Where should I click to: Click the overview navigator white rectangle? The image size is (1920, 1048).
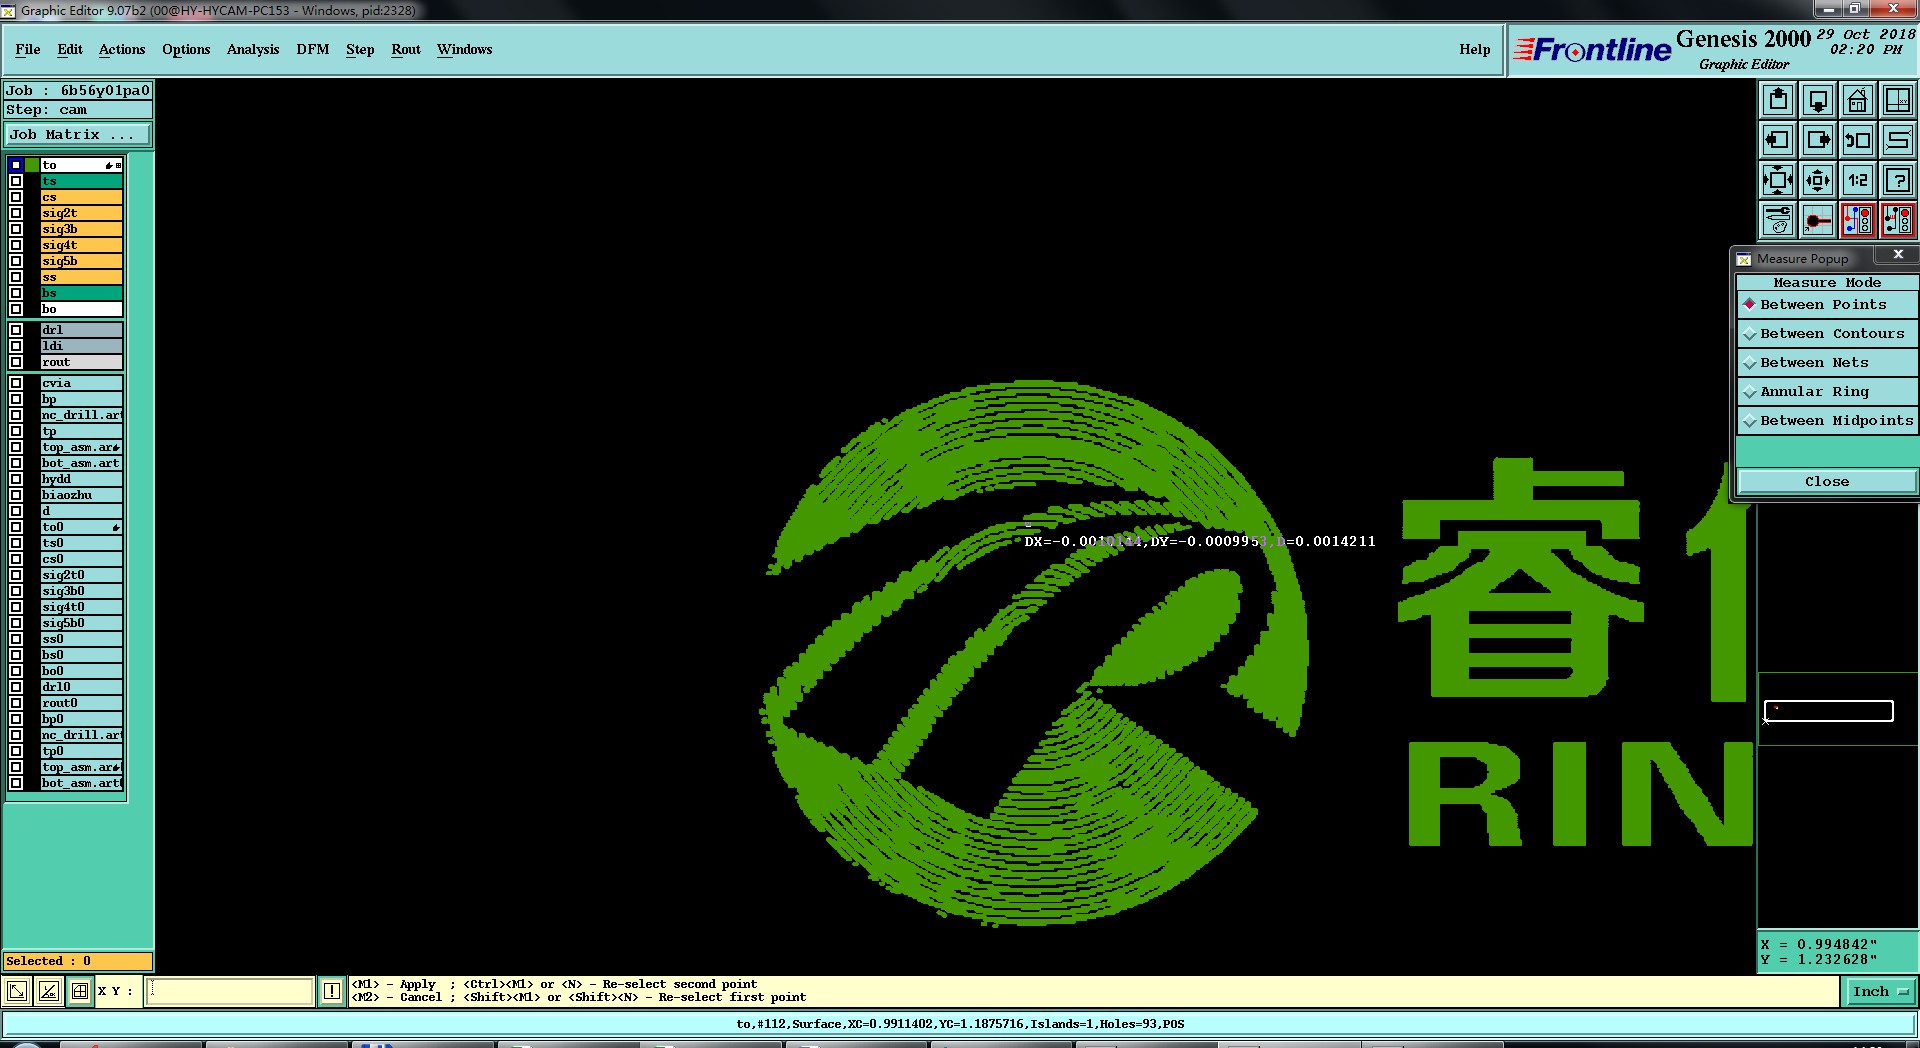coord(1828,711)
